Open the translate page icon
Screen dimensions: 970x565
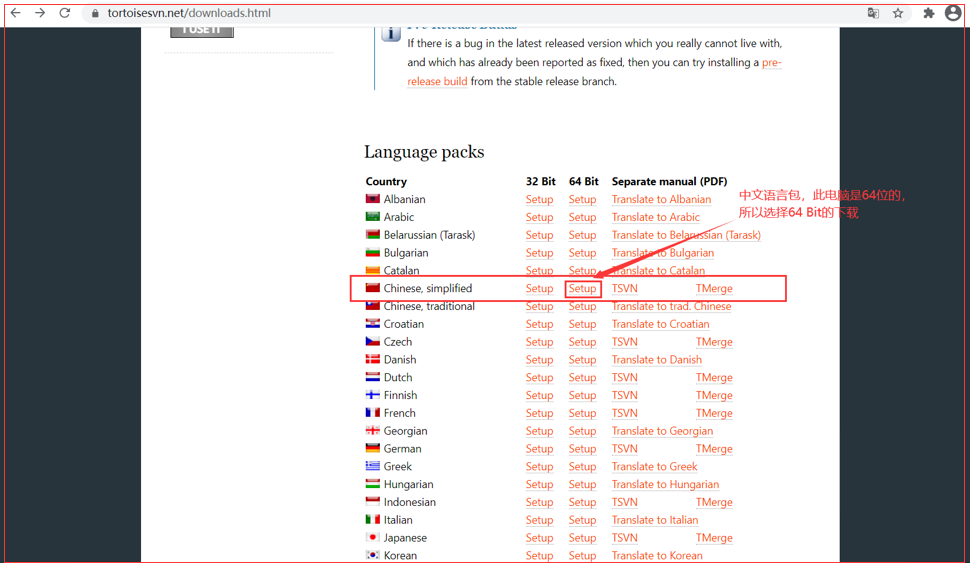tap(873, 13)
